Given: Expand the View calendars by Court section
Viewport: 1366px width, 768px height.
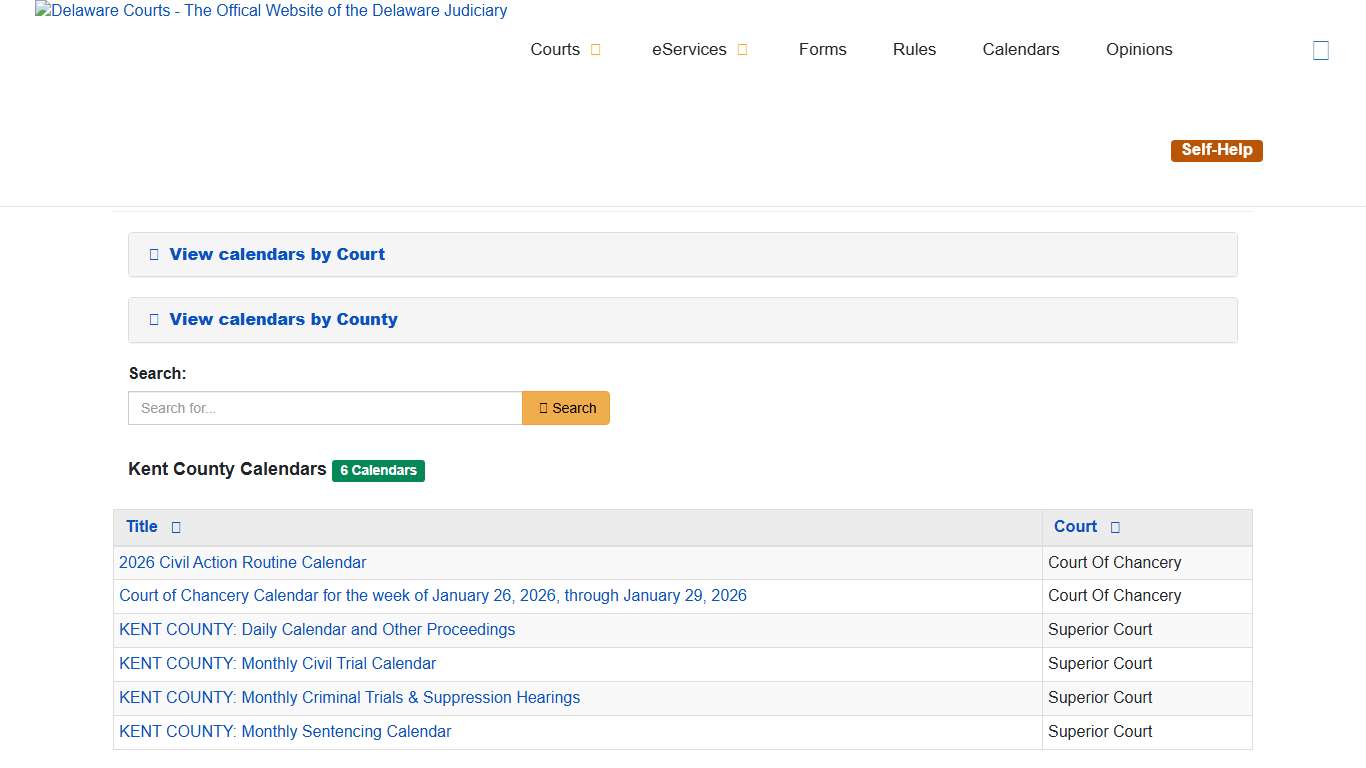Looking at the screenshot, I should pyautogui.click(x=277, y=254).
